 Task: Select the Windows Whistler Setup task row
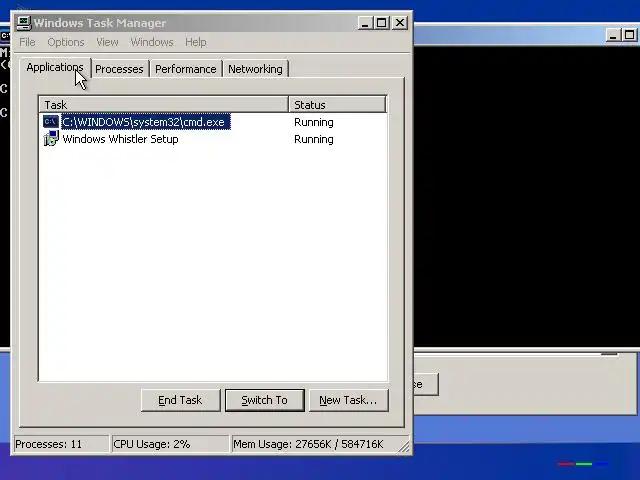coord(213,139)
